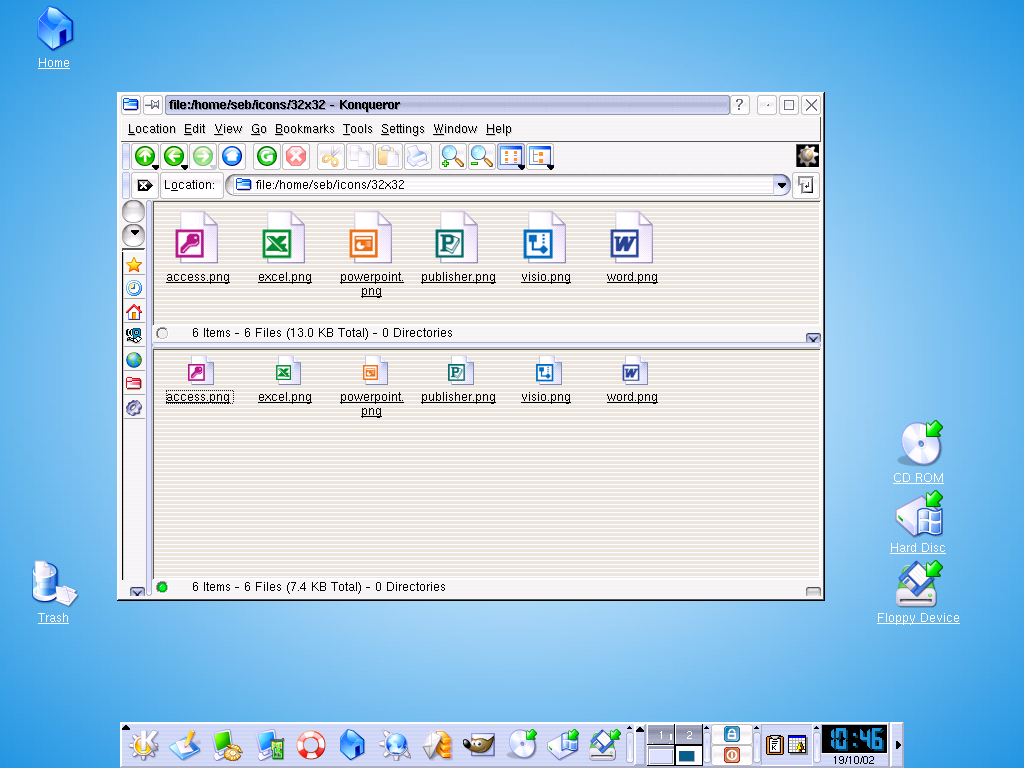
Task: Open red folder panel in sidebar
Action: coord(134,383)
